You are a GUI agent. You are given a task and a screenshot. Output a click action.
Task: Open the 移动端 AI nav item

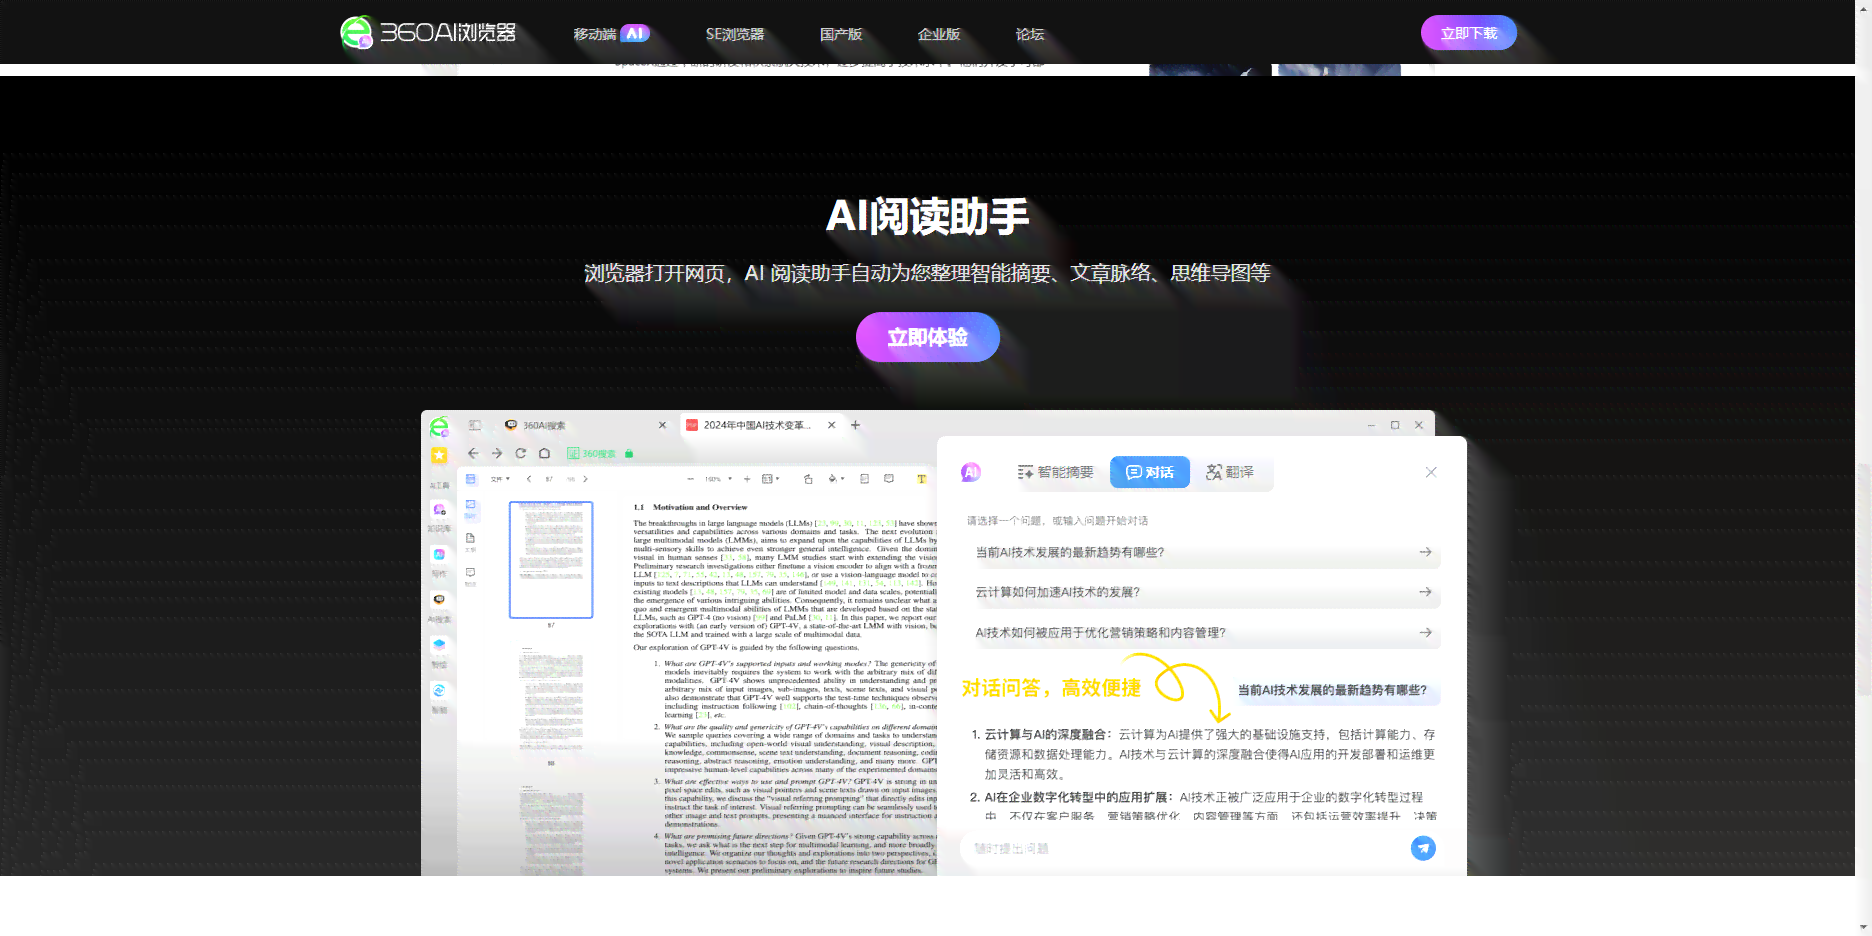click(x=611, y=34)
